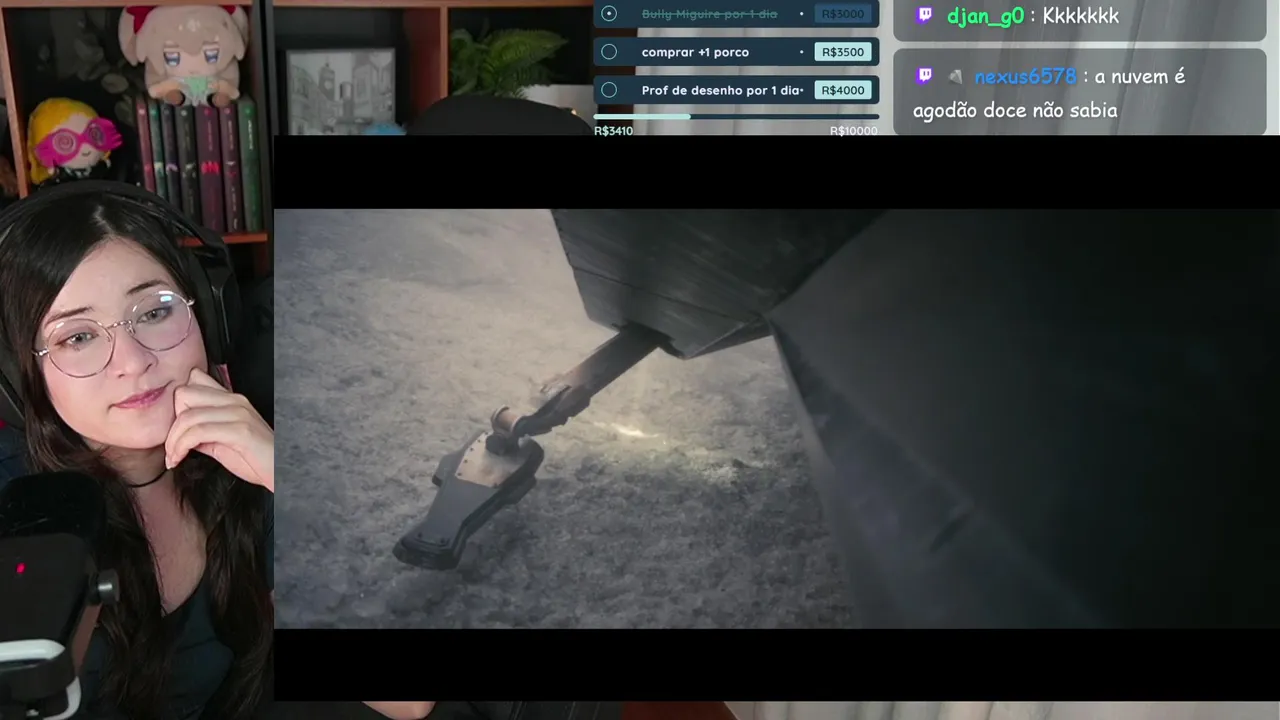
Task: Click the R$3410 current amount label
Action: [x=613, y=131]
